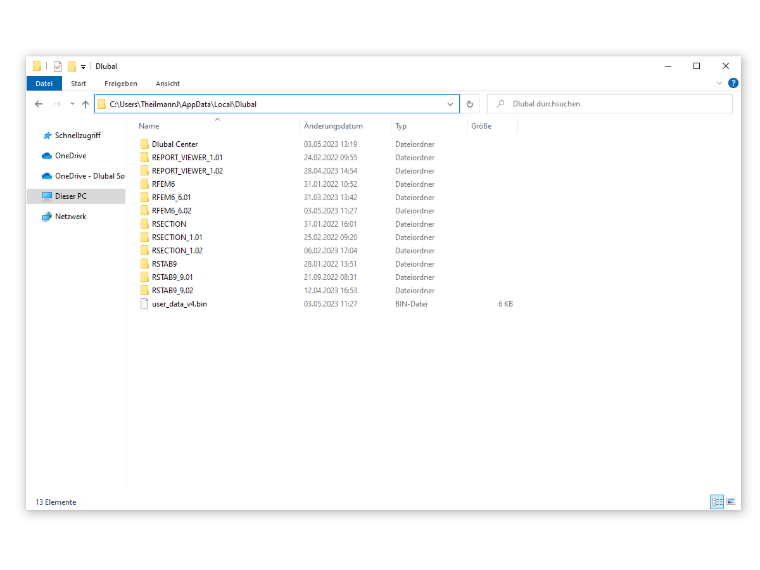This screenshot has height=570, width=760.
Task: Open Explorer help icon
Action: pyautogui.click(x=733, y=83)
